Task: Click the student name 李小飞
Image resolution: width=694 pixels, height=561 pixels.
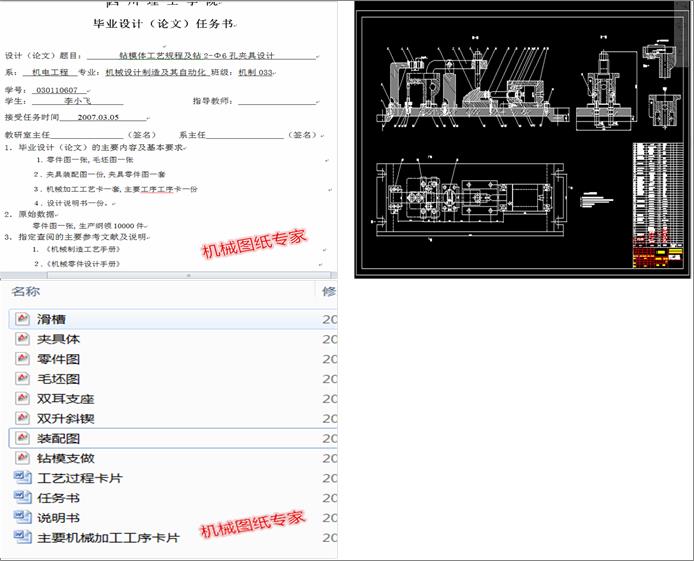Action: tap(78, 101)
